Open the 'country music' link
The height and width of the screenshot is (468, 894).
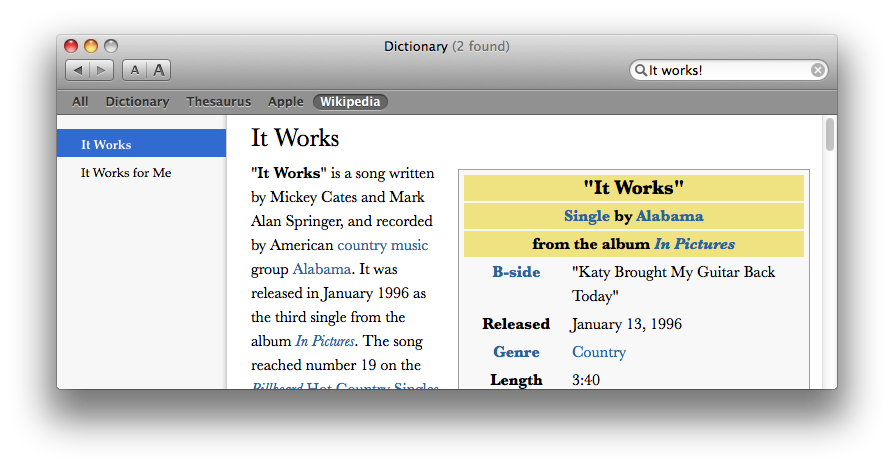tap(383, 245)
